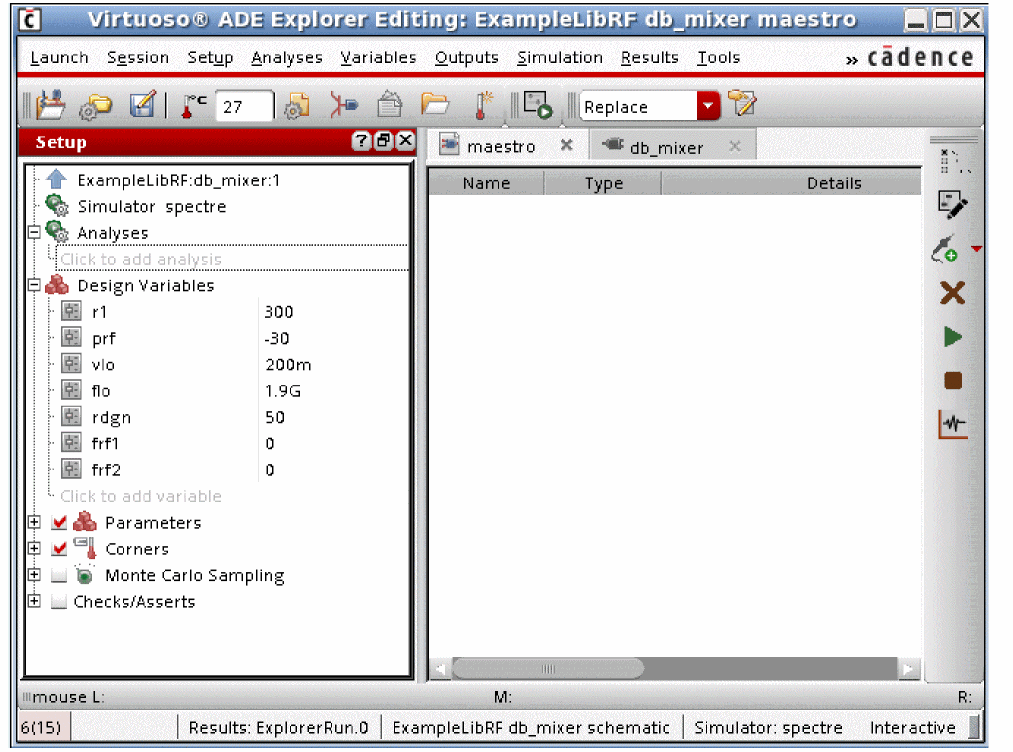Click the red transistor toolbar icon
The height and width of the screenshot is (752, 1013).
(343, 105)
